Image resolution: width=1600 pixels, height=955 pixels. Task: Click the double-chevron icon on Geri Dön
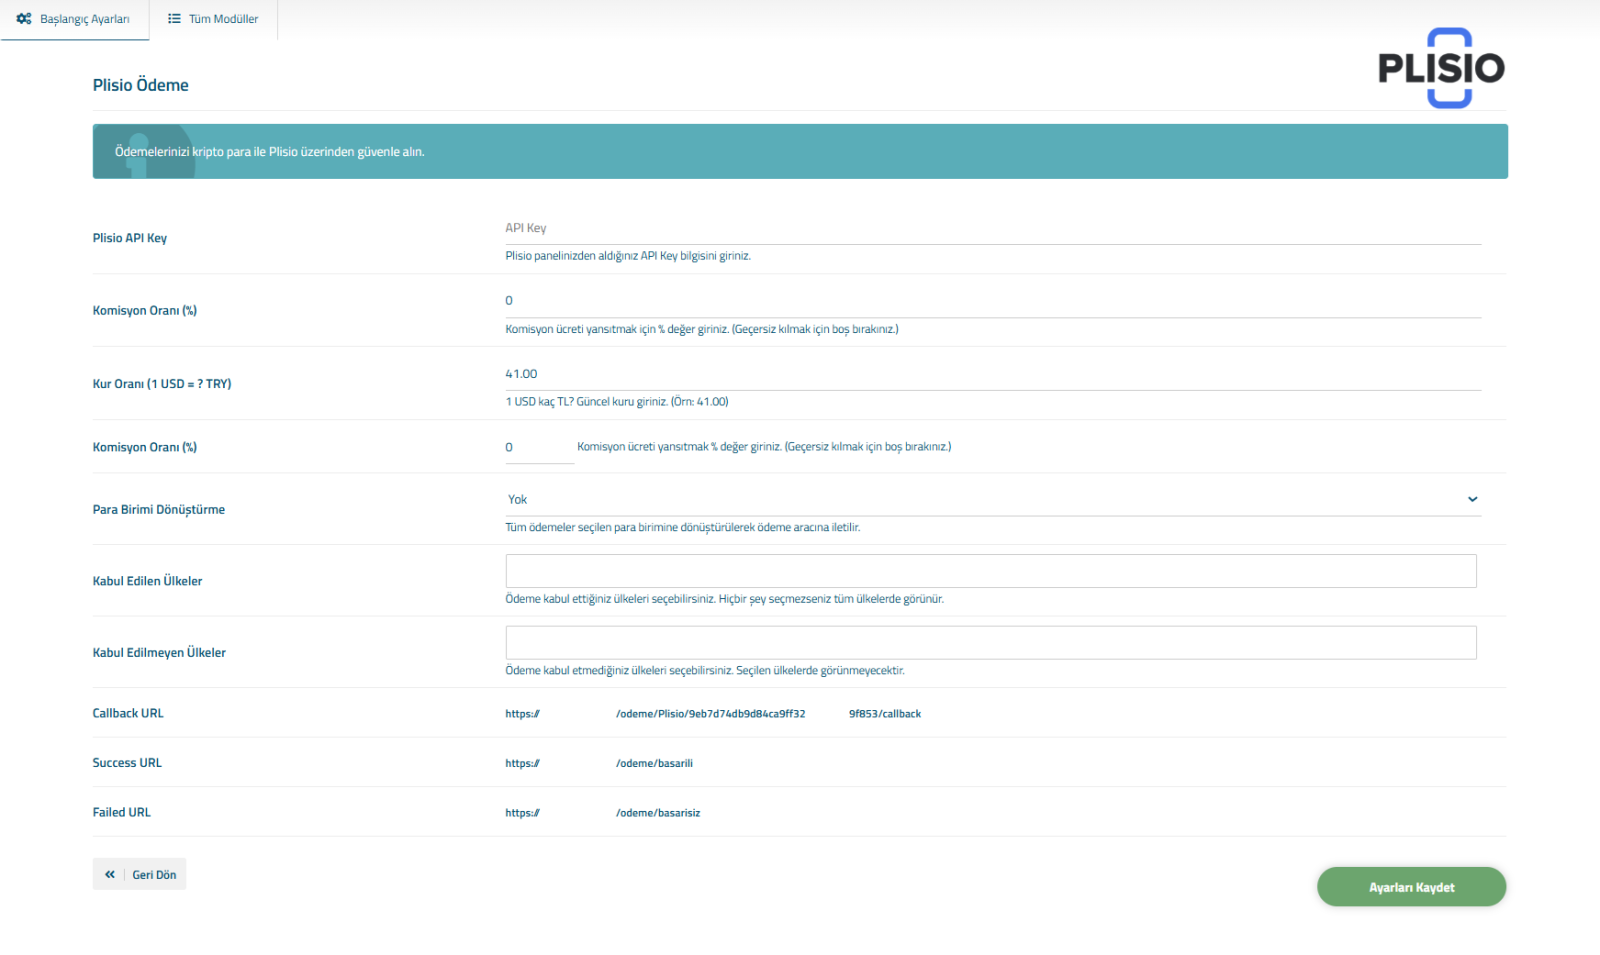tap(110, 874)
